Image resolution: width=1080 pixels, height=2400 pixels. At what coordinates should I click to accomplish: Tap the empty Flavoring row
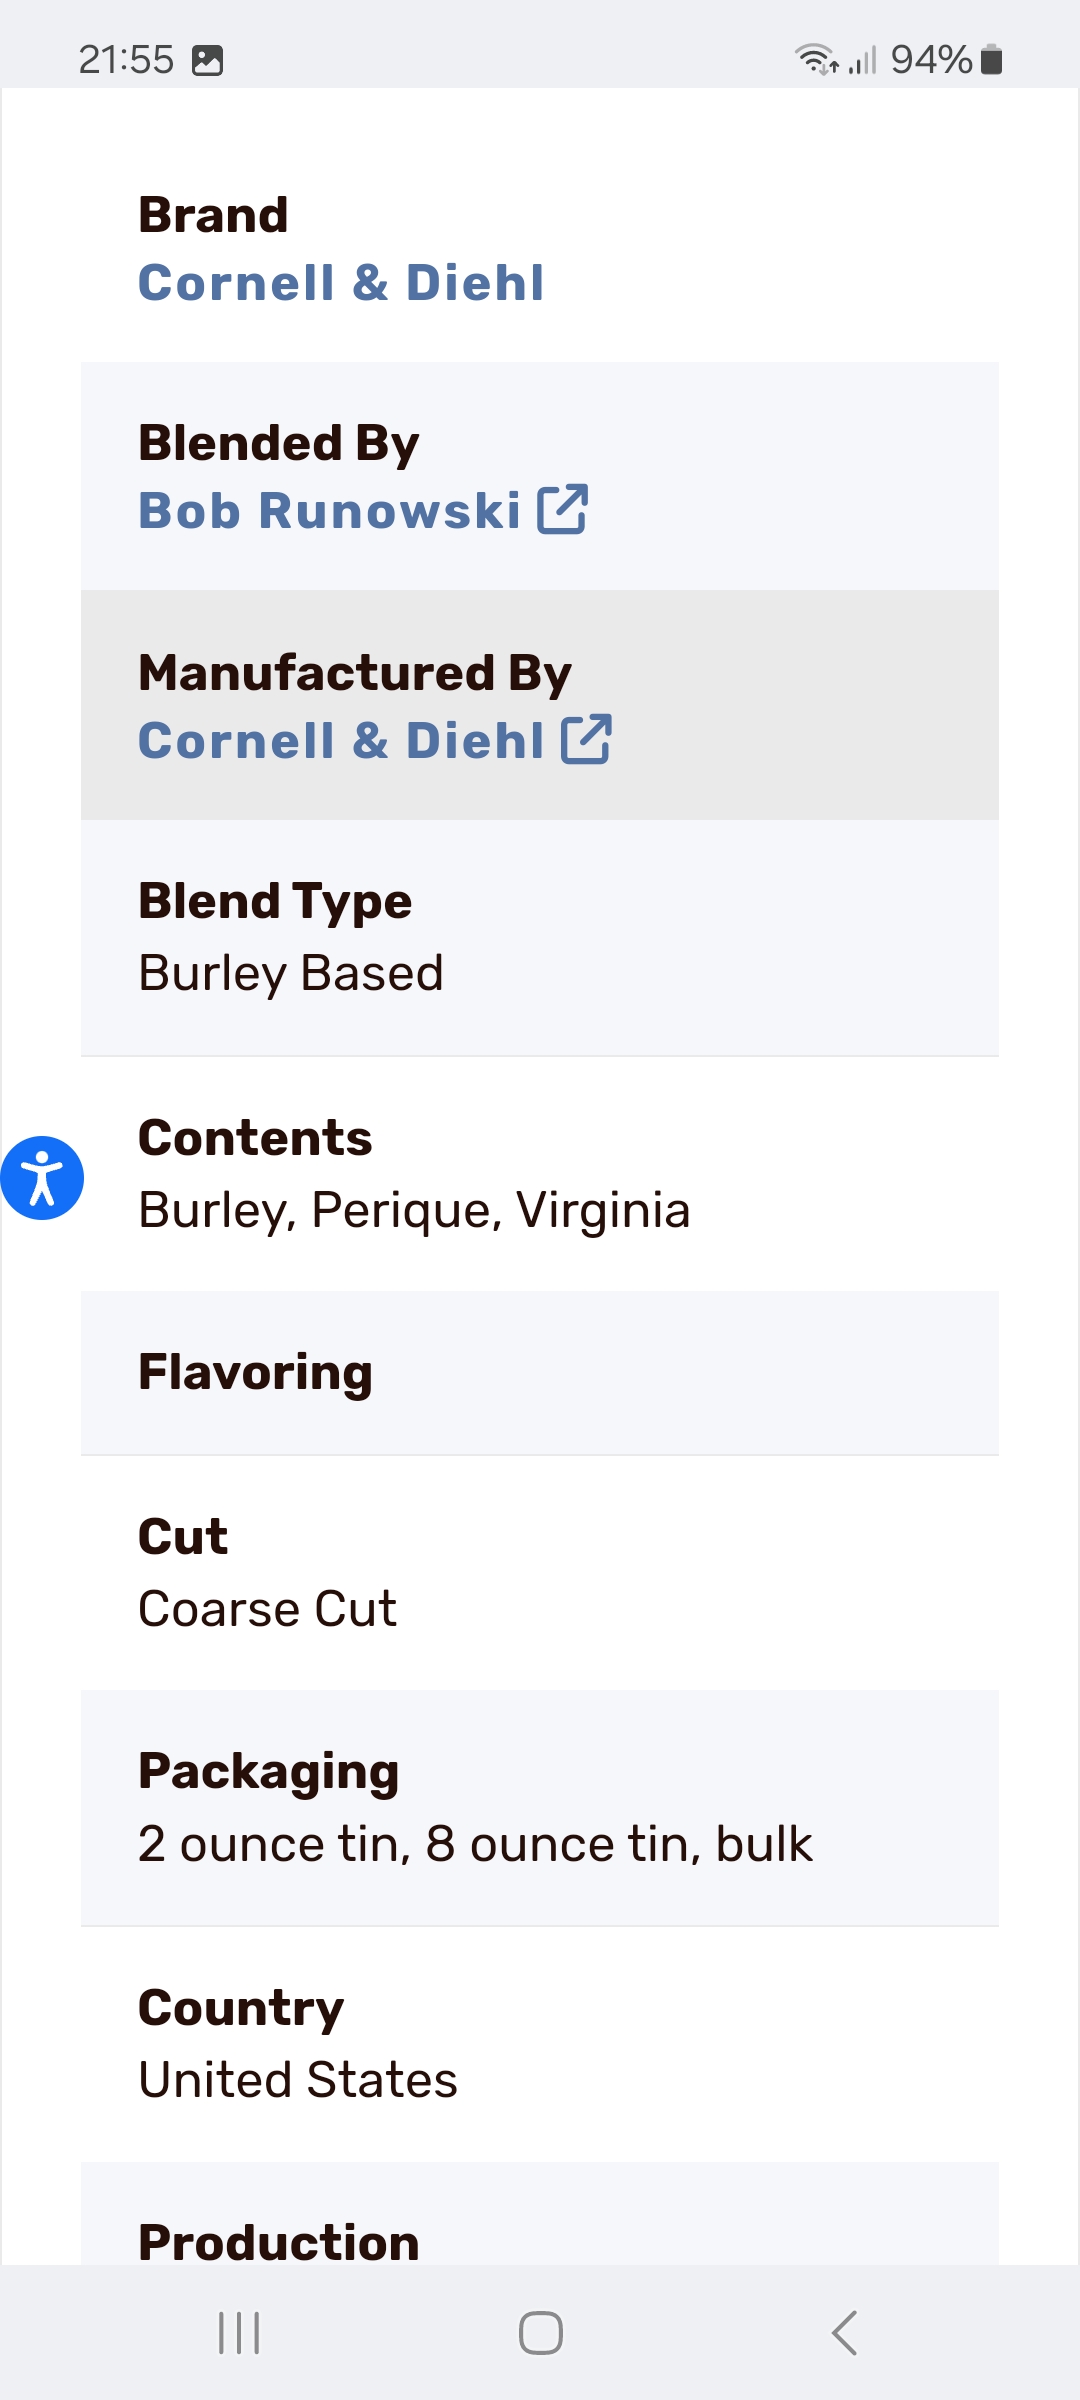click(x=540, y=1373)
